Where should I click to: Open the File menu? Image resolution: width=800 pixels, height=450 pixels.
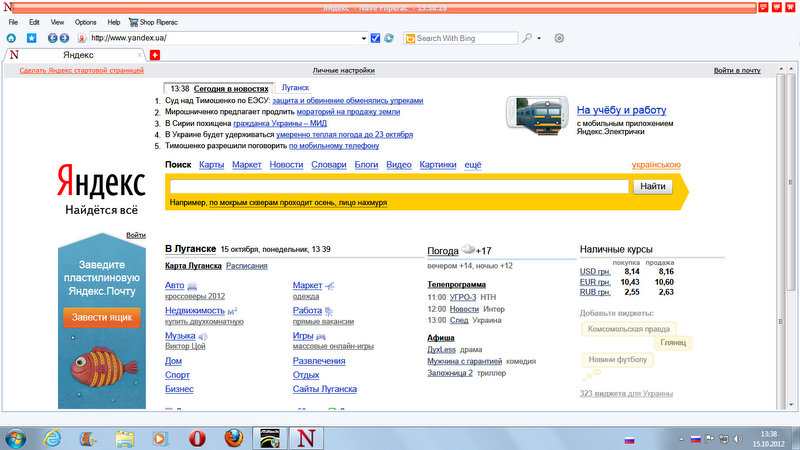(x=13, y=22)
